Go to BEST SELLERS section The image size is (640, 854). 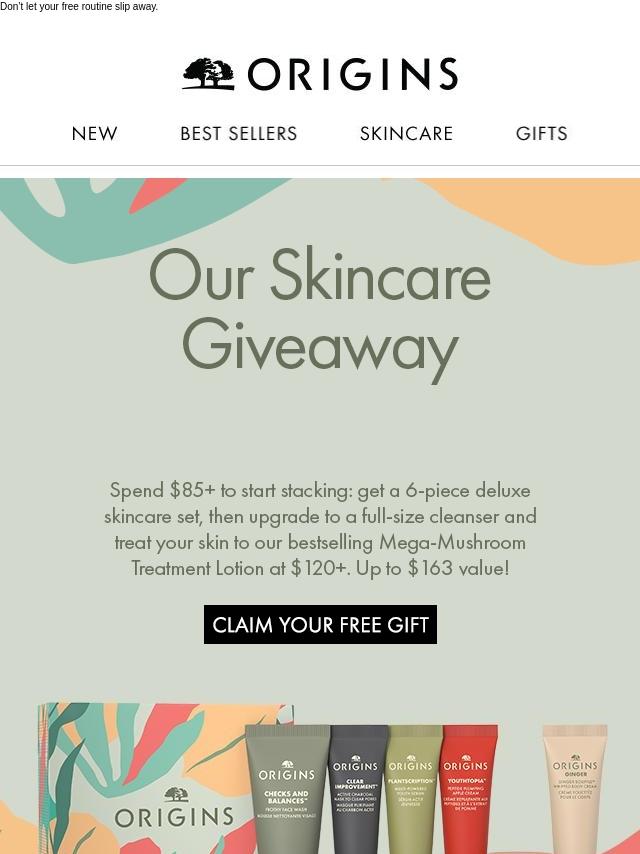click(x=239, y=133)
